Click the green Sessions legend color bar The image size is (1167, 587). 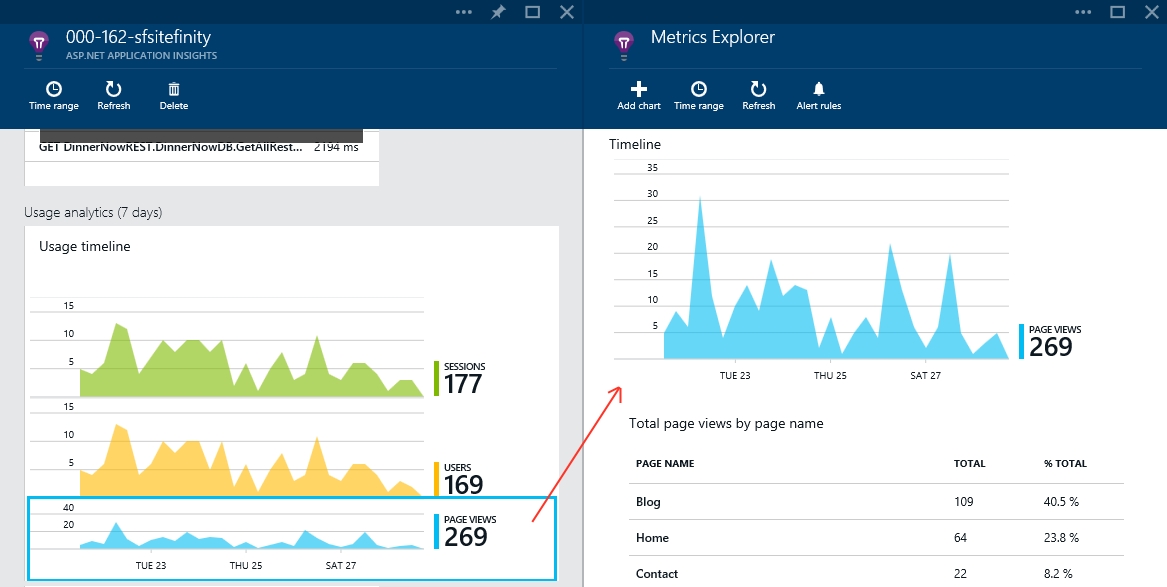pos(437,378)
